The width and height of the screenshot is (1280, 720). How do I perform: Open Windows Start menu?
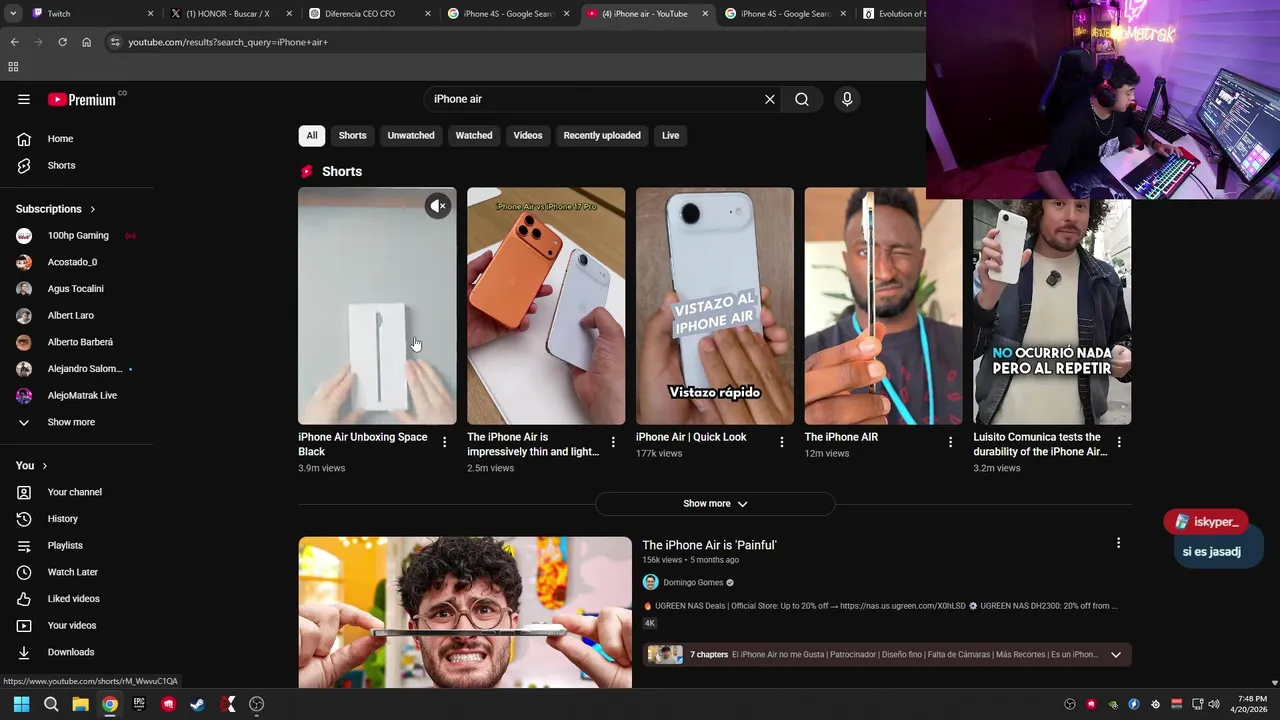[21, 704]
